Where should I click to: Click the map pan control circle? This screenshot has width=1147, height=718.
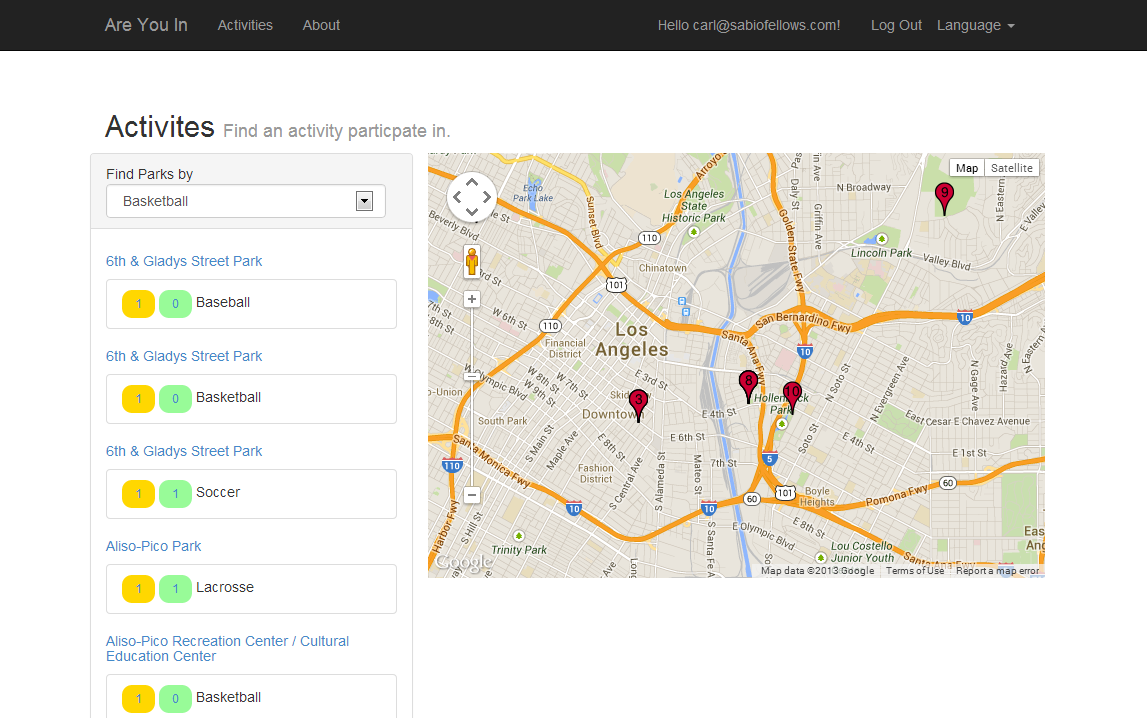pos(472,197)
